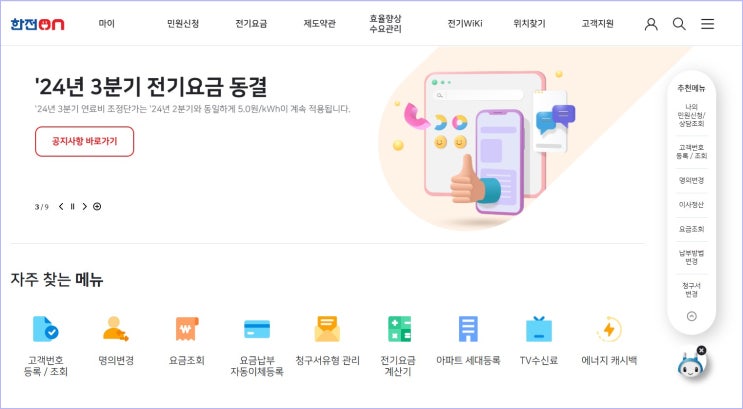Collapse the 추천메뉴 side panel arrow
Viewport: 743px width, 409px height.
pos(691,316)
